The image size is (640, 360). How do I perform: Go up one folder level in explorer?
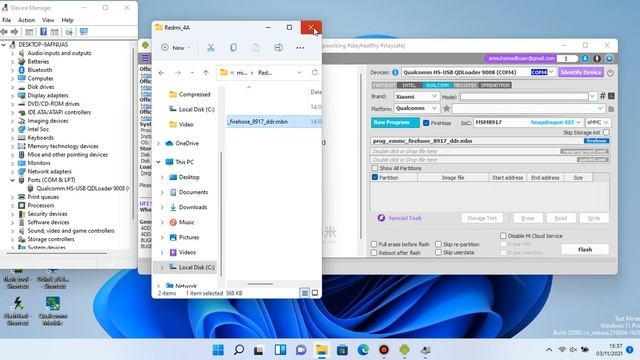click(x=206, y=73)
